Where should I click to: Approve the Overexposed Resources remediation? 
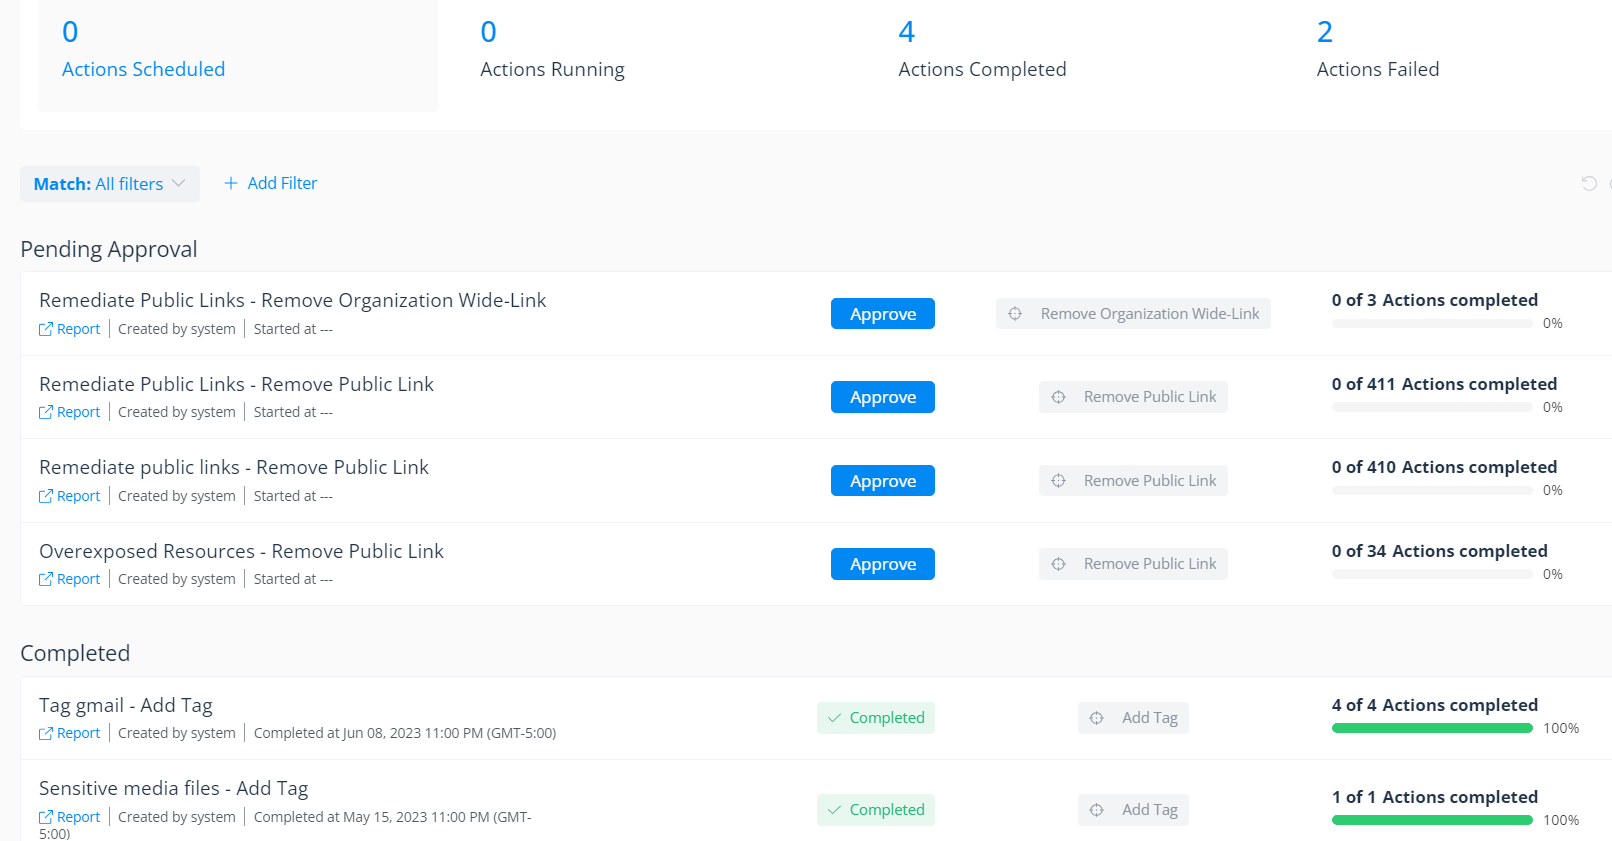[882, 564]
